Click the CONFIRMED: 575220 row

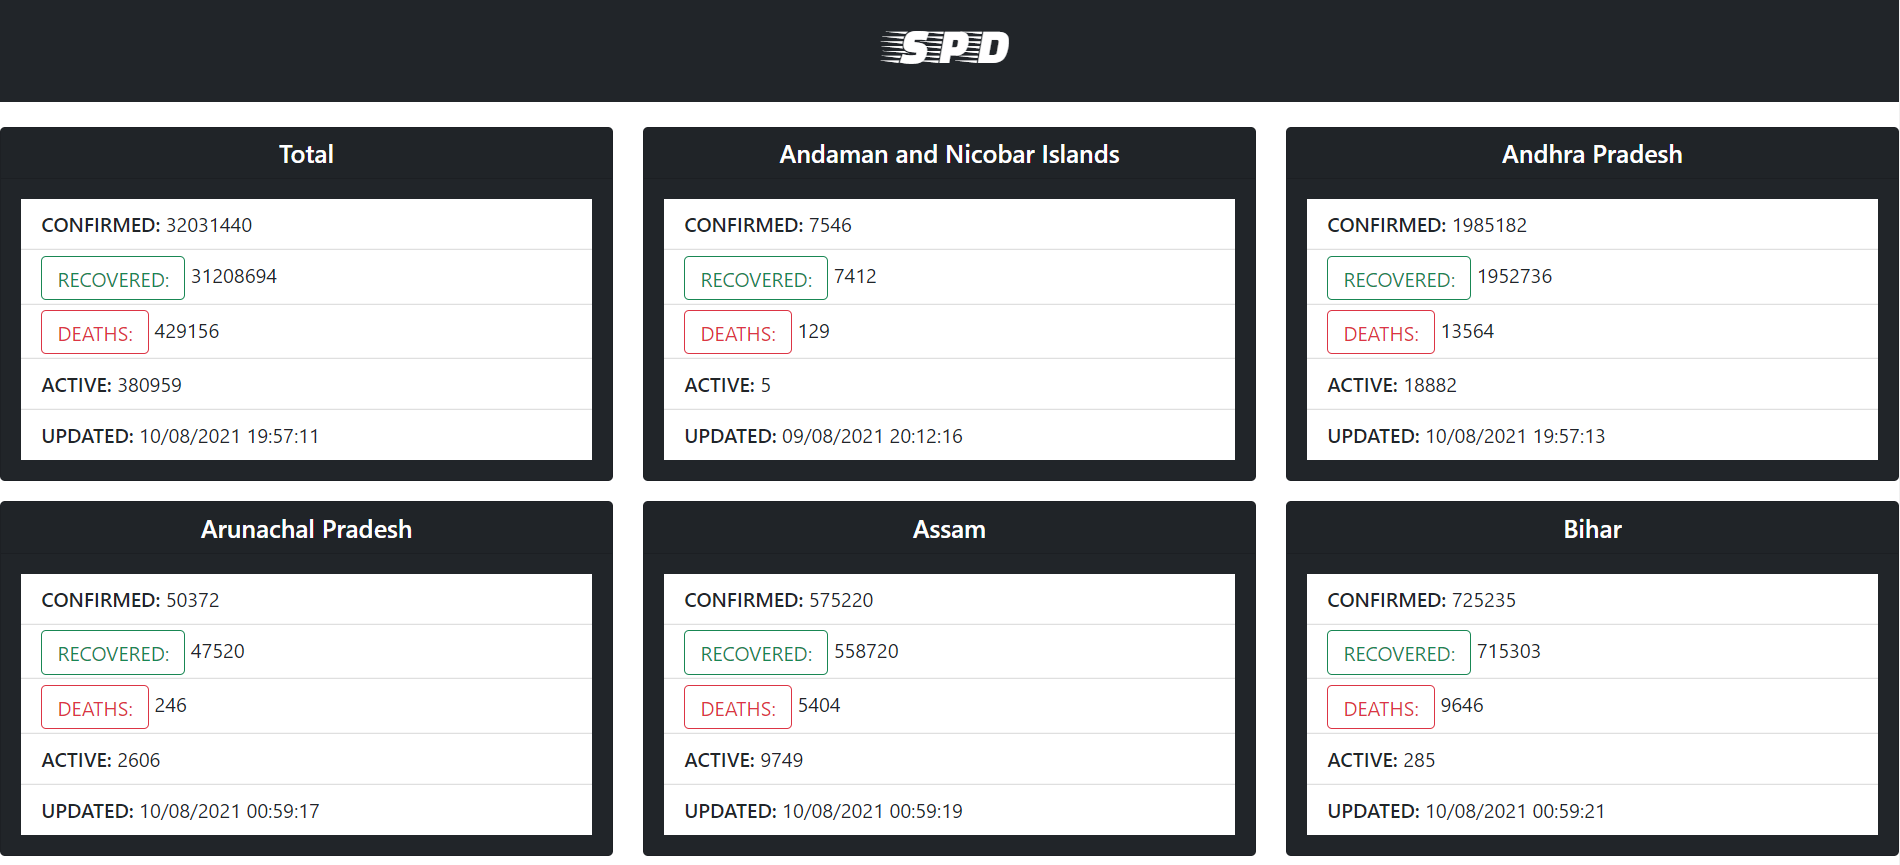tap(949, 600)
